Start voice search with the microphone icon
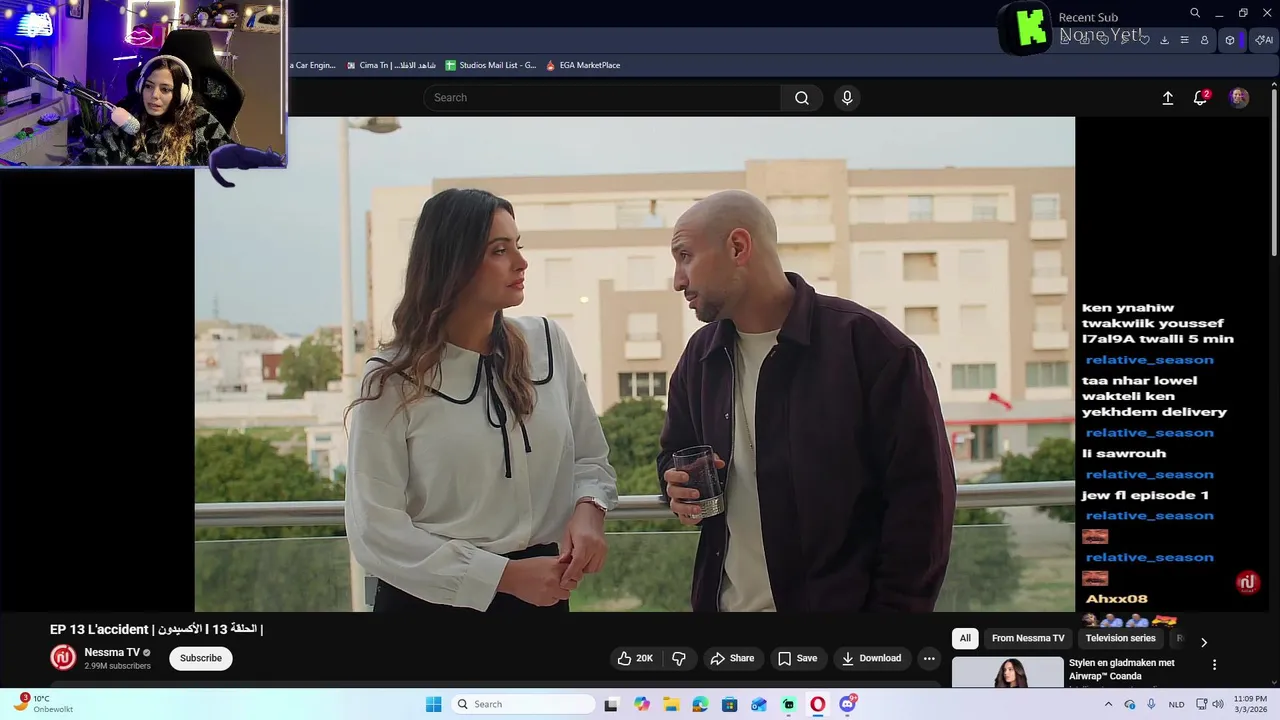Image resolution: width=1280 pixels, height=720 pixels. pos(847,98)
